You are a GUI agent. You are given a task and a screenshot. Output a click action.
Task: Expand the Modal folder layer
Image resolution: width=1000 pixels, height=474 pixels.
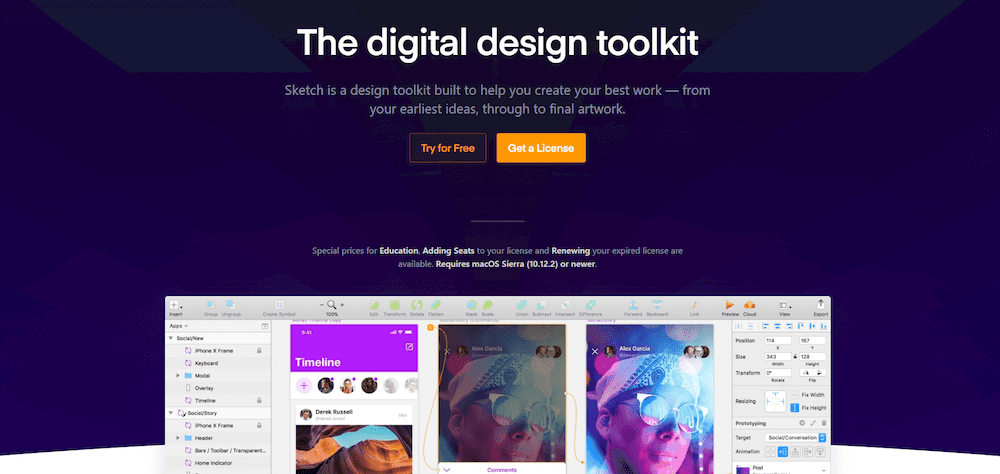tap(178, 376)
